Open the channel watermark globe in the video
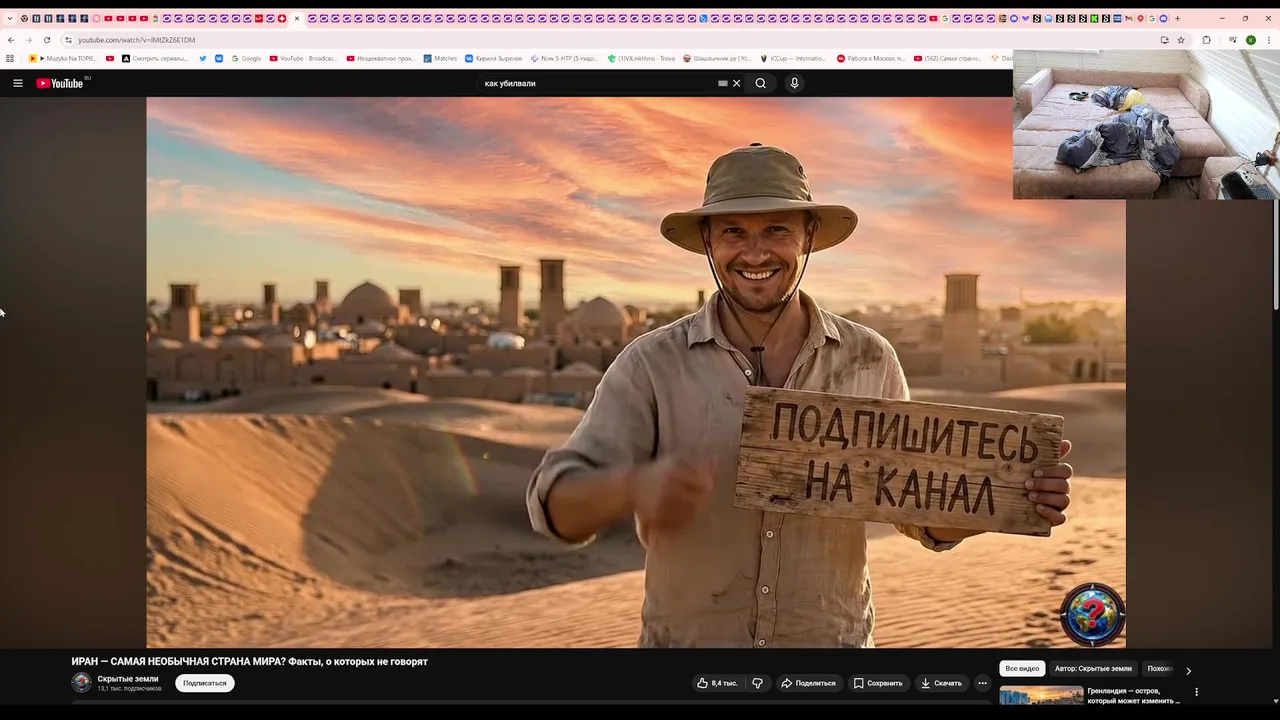The image size is (1280, 720). click(x=1092, y=614)
